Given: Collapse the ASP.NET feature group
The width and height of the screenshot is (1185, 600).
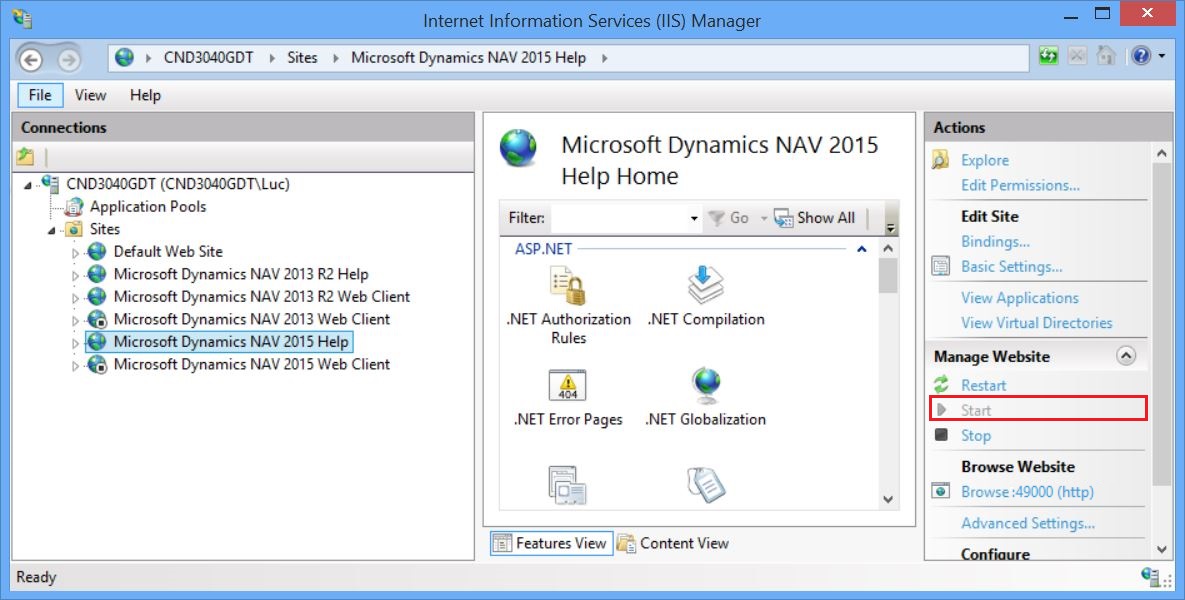Looking at the screenshot, I should point(862,249).
